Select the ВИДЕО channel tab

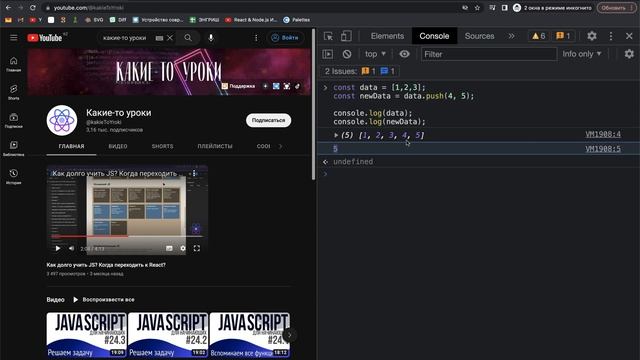click(x=118, y=146)
